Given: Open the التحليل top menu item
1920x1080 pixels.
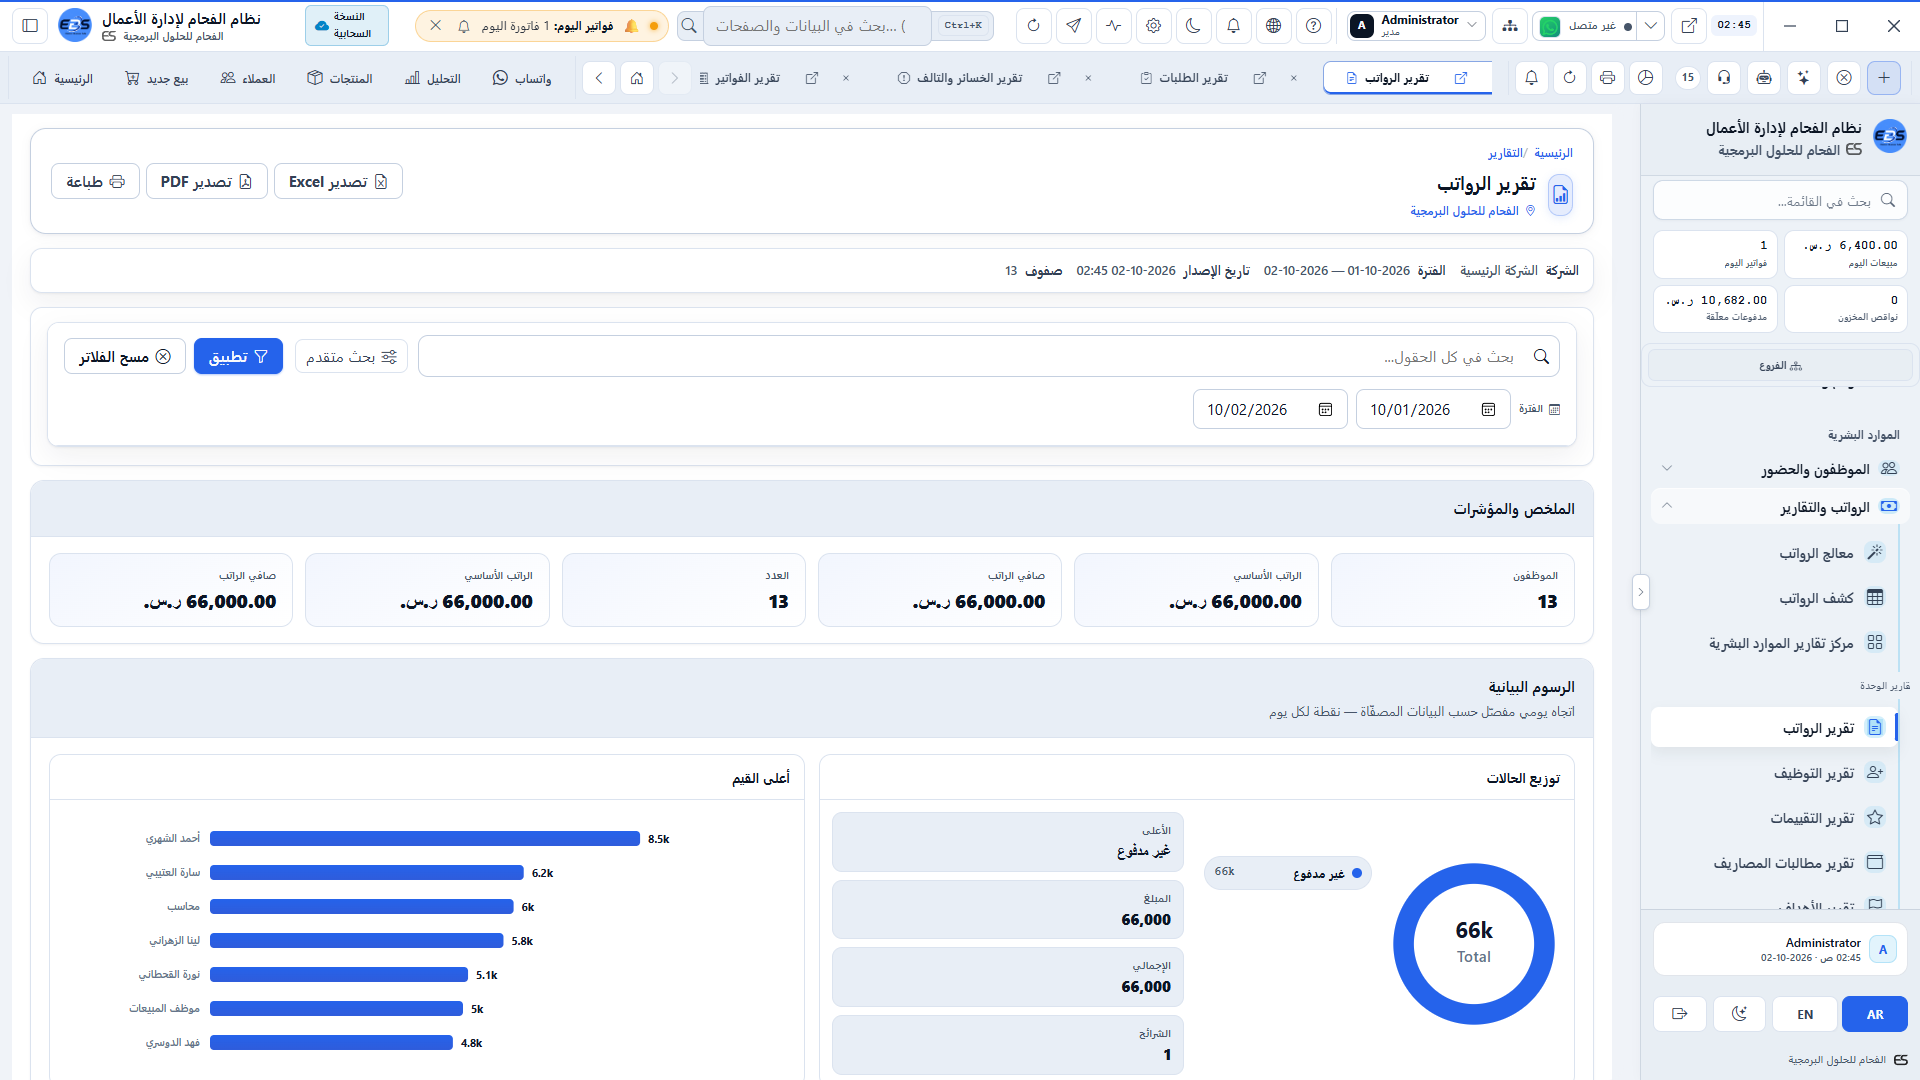Looking at the screenshot, I should tap(433, 78).
